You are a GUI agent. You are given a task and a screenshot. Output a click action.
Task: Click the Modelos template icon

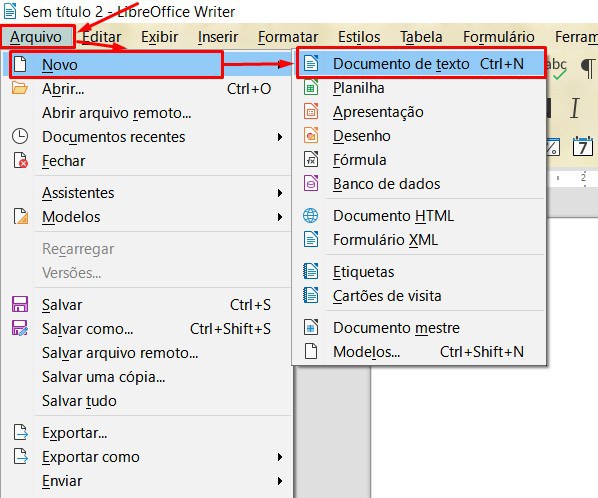tap(21, 216)
